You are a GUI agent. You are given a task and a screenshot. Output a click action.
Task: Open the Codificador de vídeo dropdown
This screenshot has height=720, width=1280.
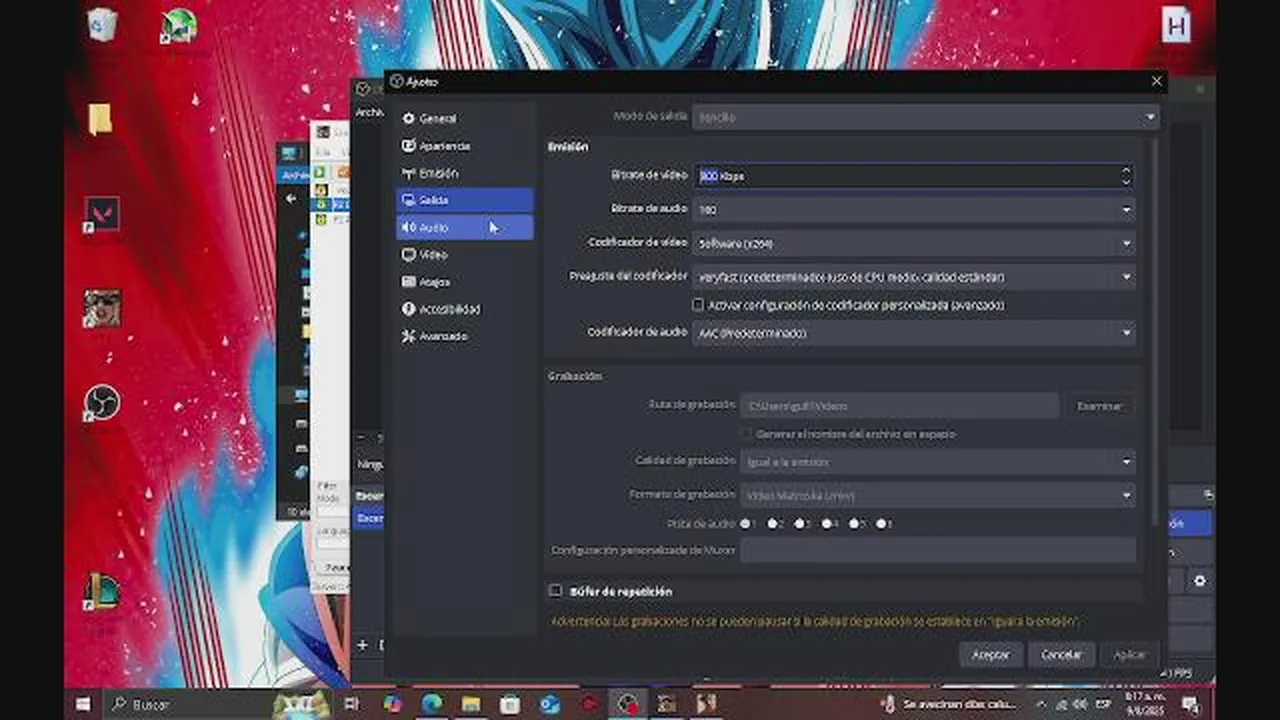(x=914, y=243)
